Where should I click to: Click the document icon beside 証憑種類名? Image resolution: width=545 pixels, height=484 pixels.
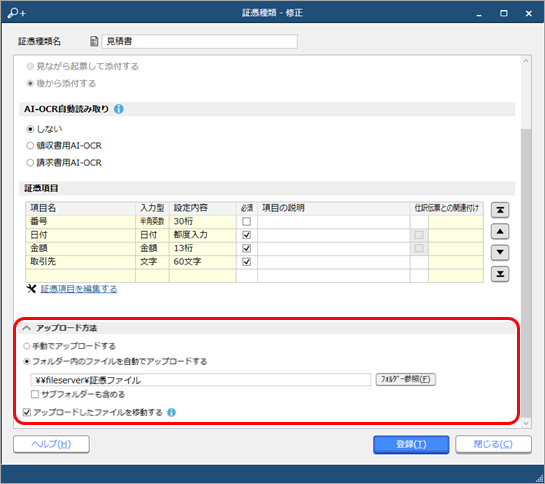[x=94, y=41]
